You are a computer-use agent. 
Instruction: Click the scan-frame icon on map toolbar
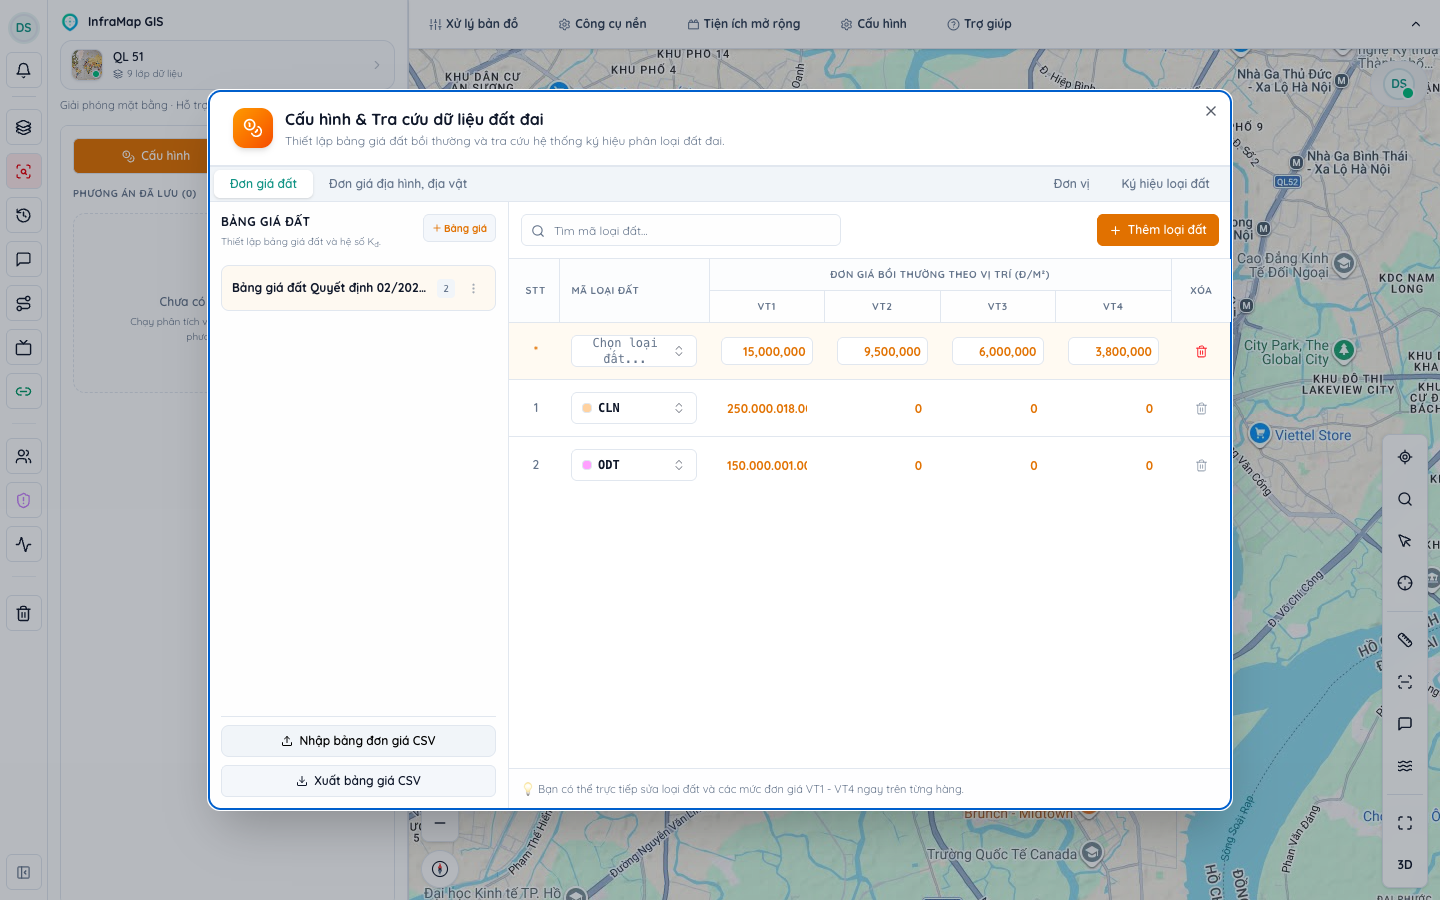[x=1405, y=682]
